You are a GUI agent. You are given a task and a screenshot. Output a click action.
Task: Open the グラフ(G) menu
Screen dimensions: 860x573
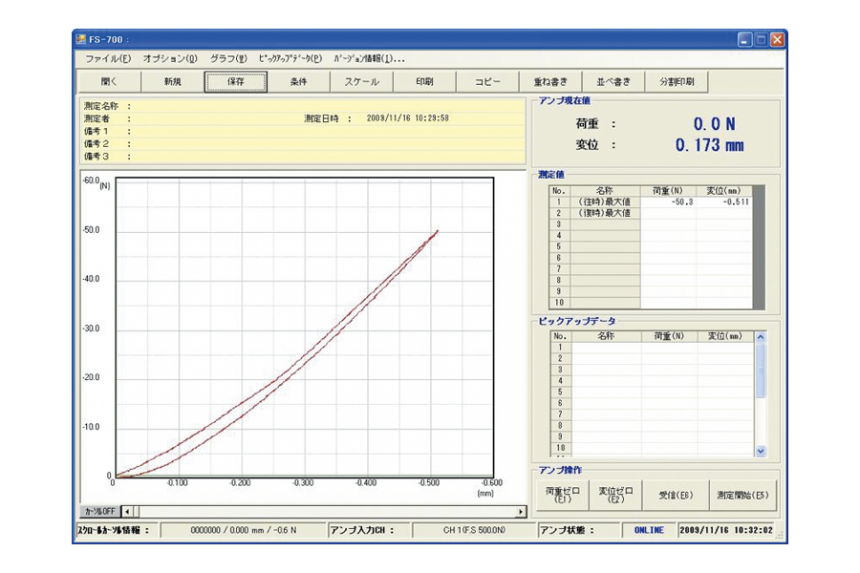click(228, 59)
